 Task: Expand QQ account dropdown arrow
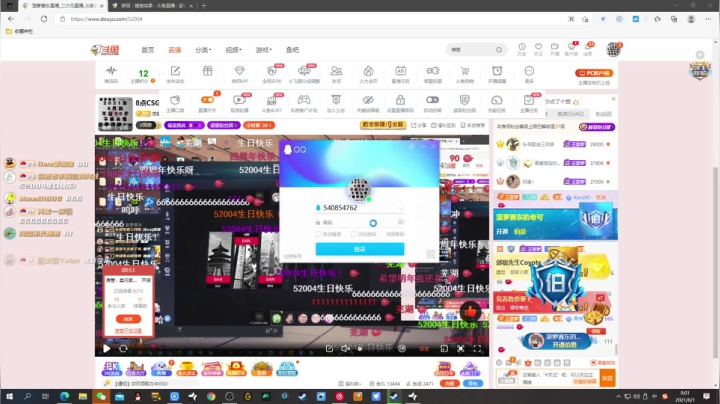point(401,208)
